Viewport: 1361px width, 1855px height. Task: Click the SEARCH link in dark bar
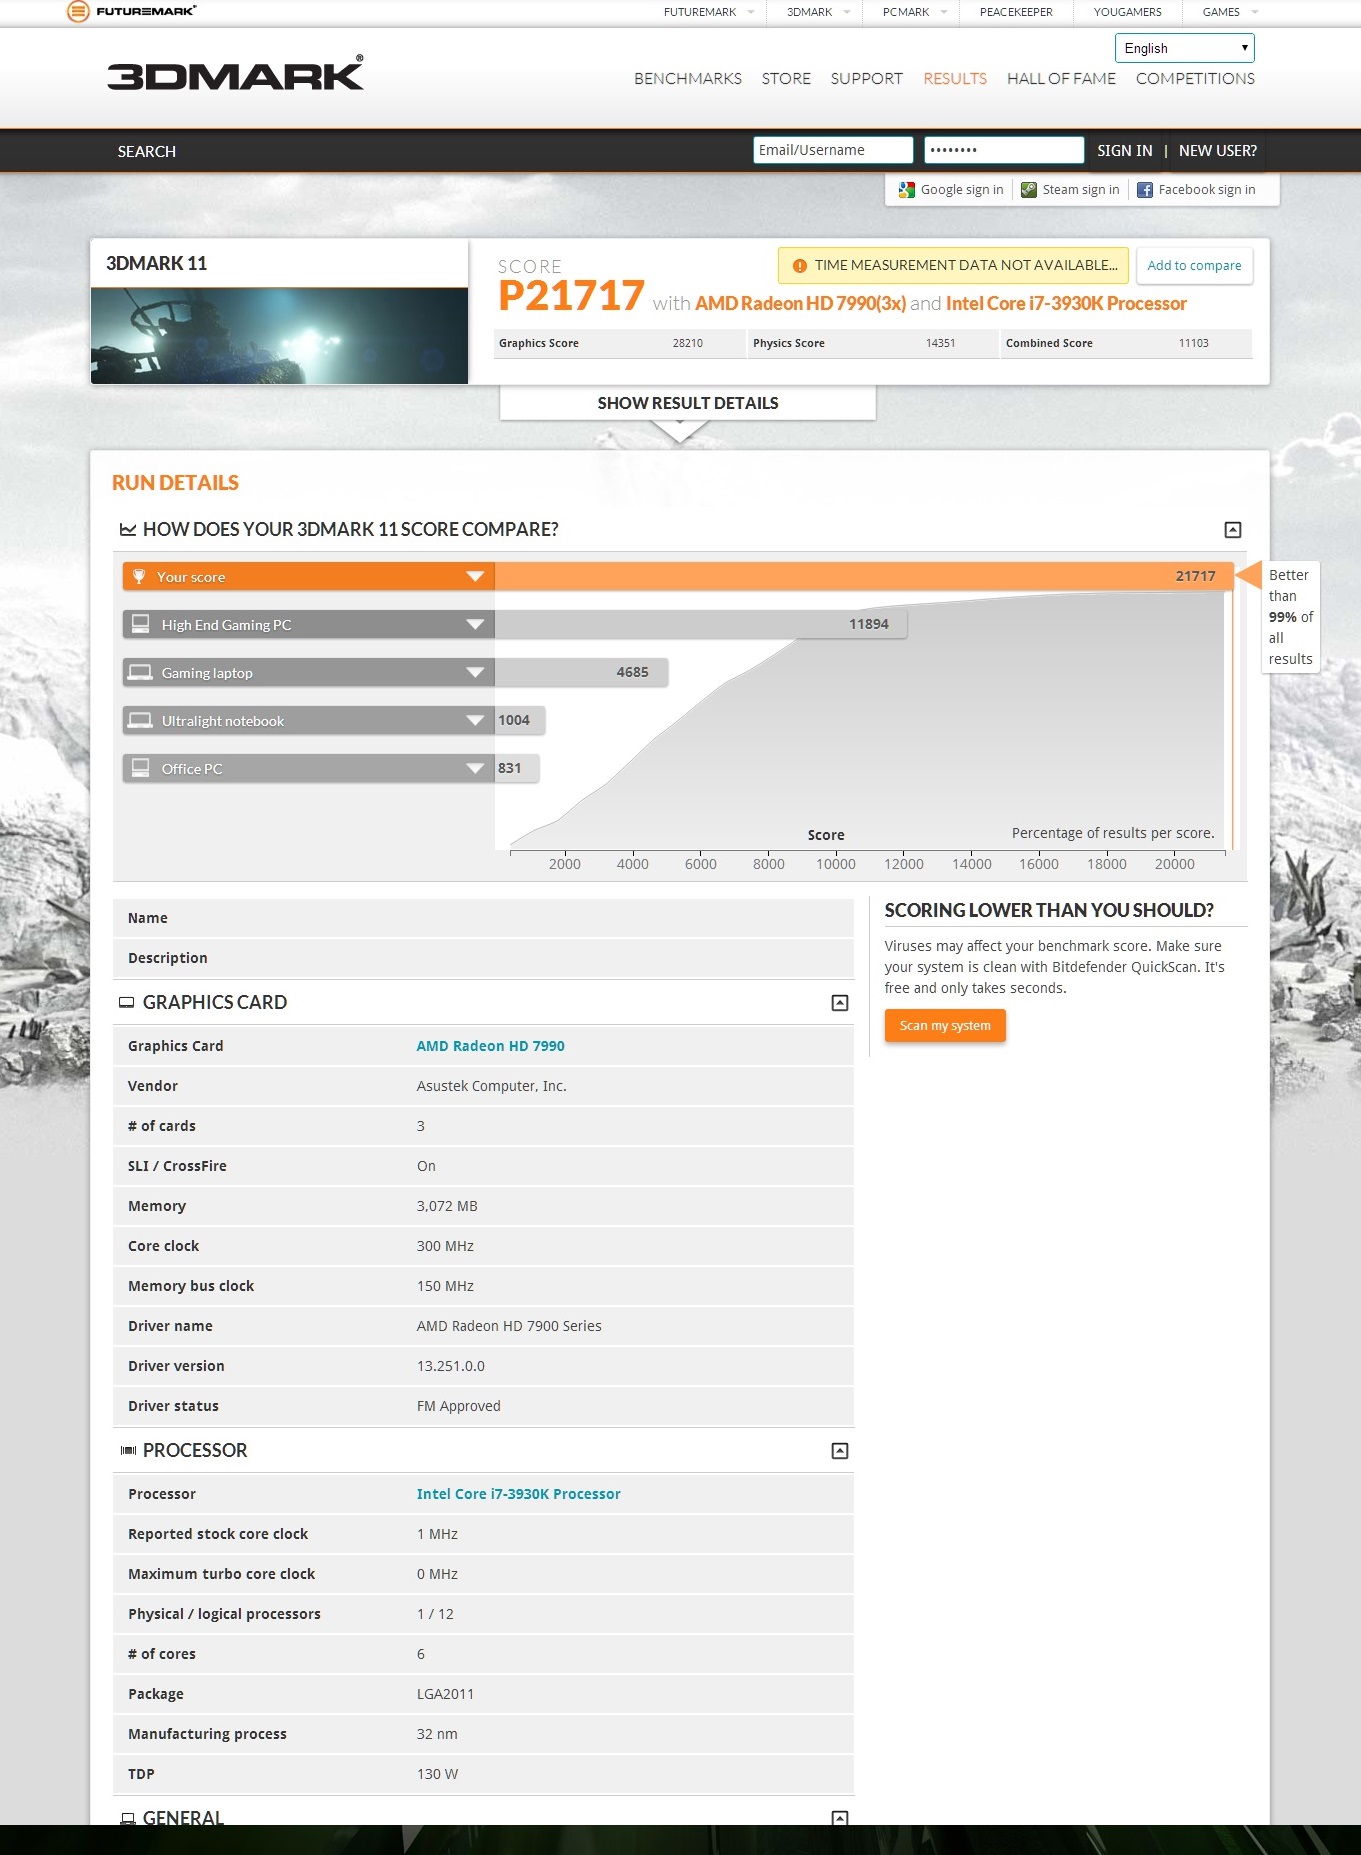coord(147,152)
